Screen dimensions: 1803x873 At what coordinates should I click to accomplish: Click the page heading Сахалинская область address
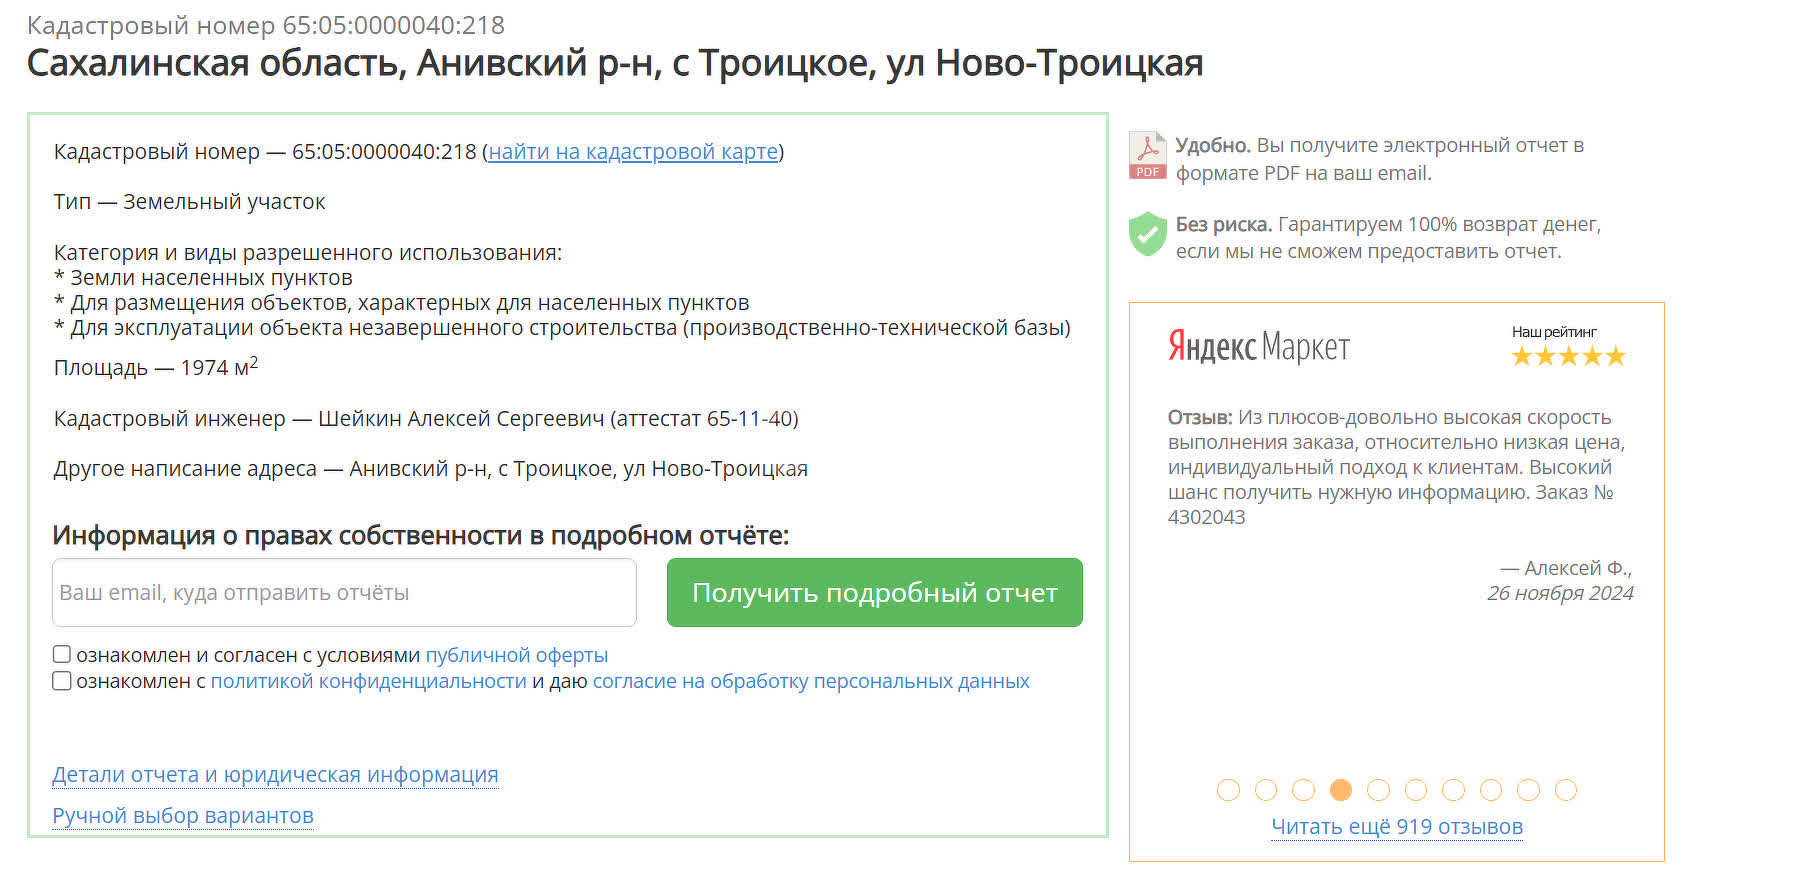[x=615, y=63]
